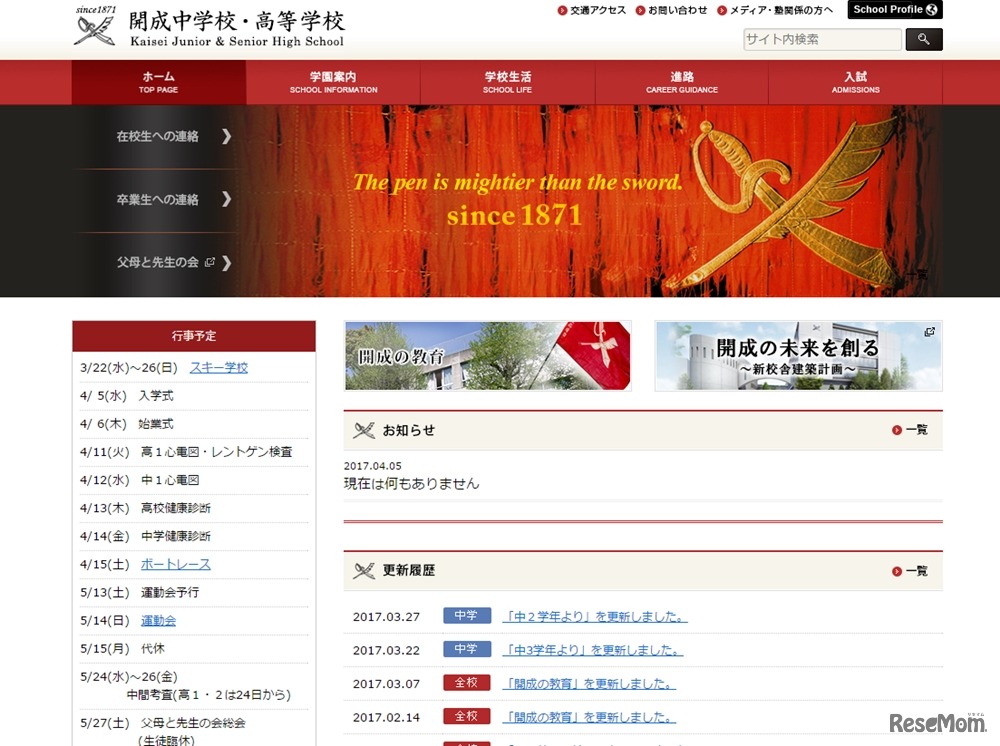
Task: Open 一覧 list link in 更新履歴 section
Action: point(917,571)
